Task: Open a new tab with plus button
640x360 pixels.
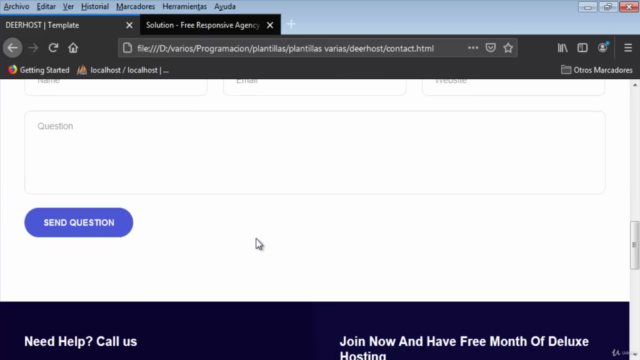Action: (x=291, y=24)
